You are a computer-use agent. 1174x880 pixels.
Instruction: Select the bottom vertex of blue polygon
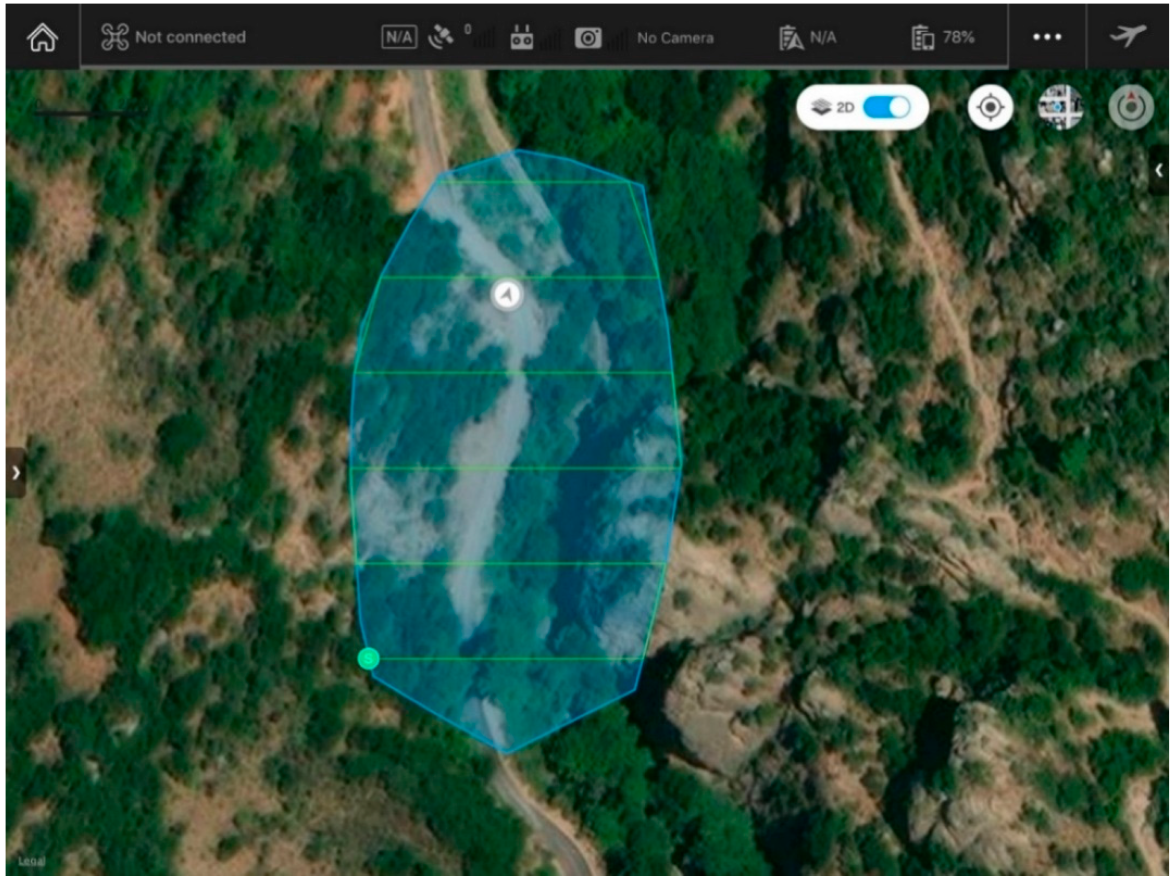(x=506, y=751)
